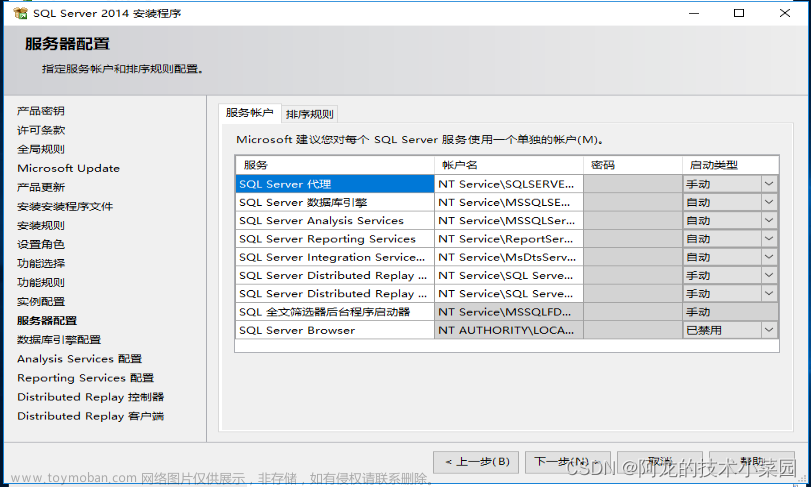Open startup type dropdown for SQL Server 数据库引擎
The width and height of the screenshot is (811, 487).
769,202
